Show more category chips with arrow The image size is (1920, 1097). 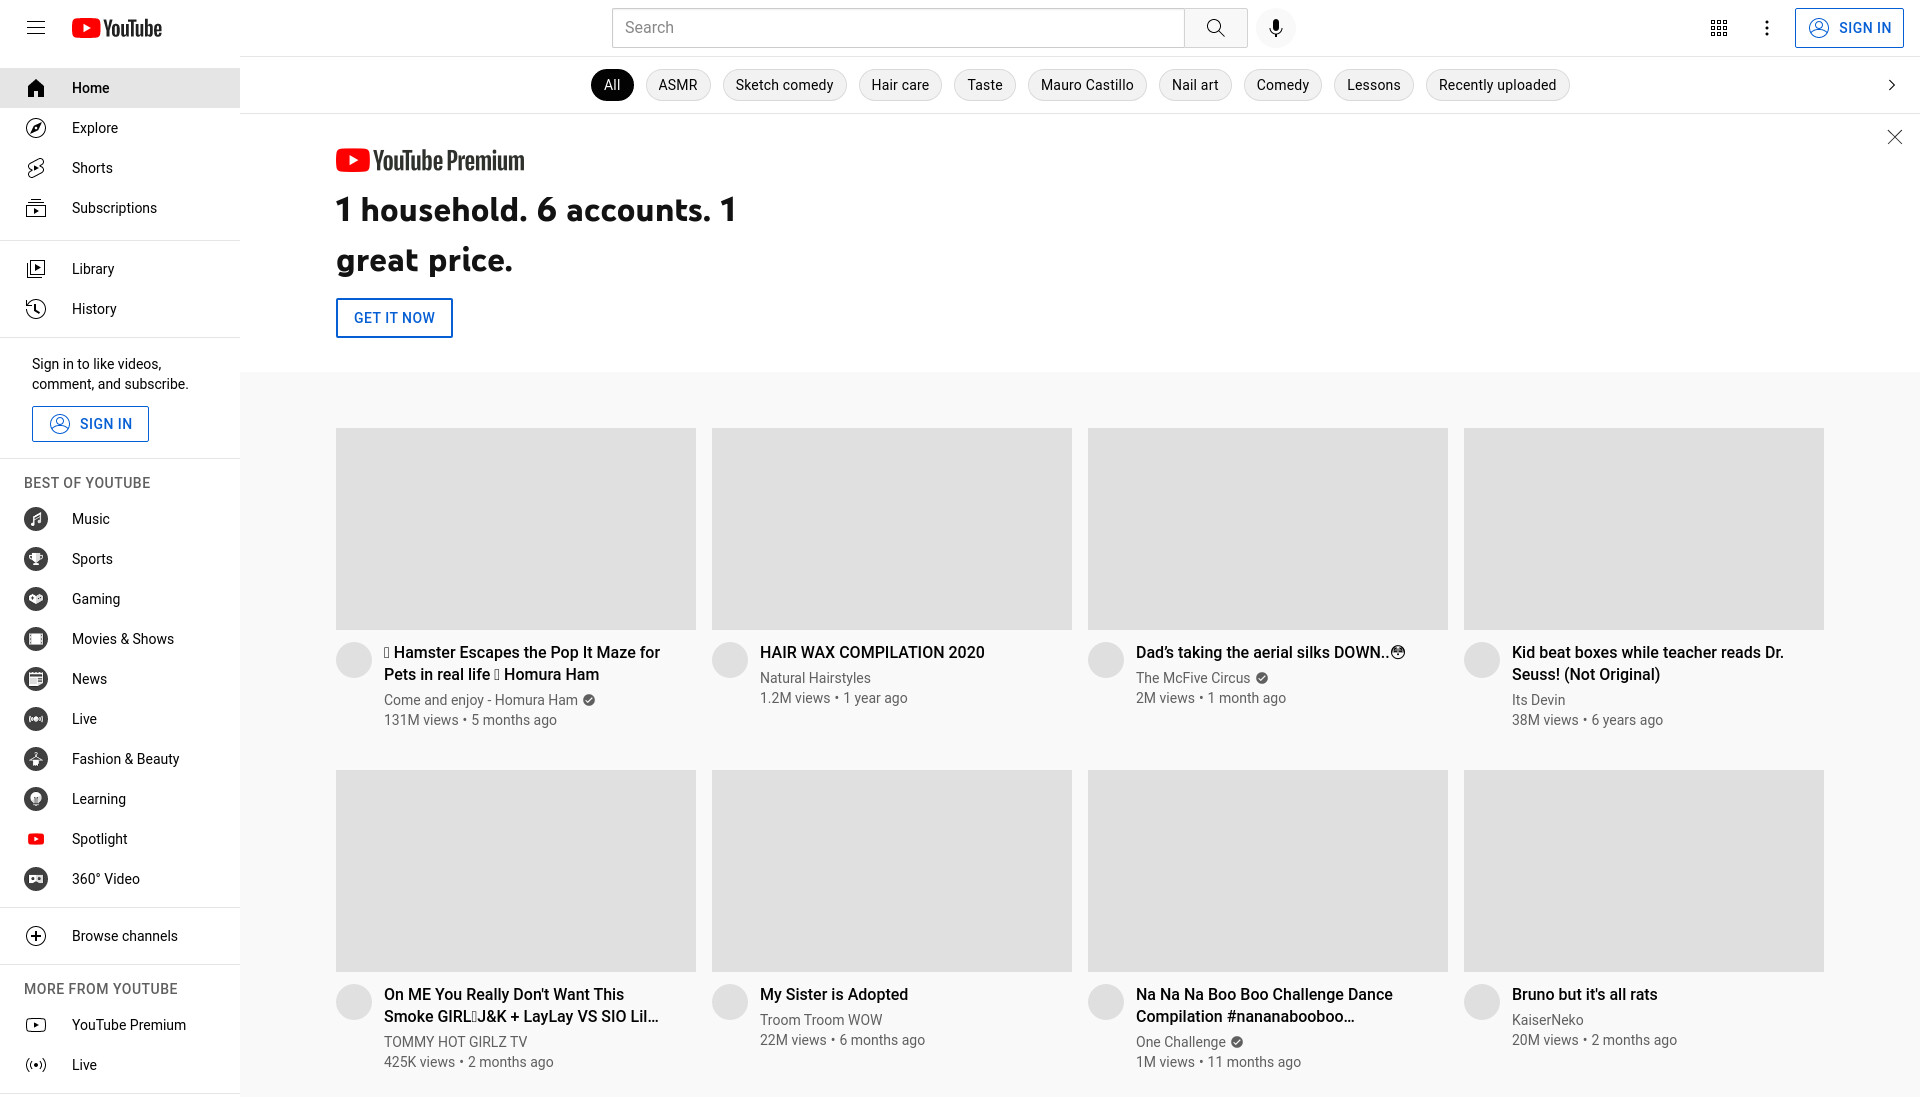pos(1892,85)
